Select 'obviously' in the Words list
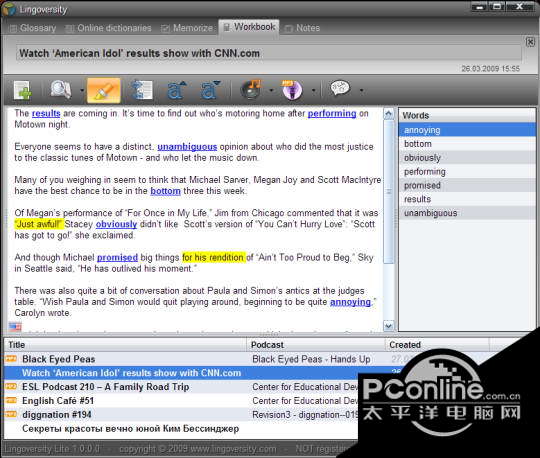This screenshot has height=458, width=540. tap(467, 157)
